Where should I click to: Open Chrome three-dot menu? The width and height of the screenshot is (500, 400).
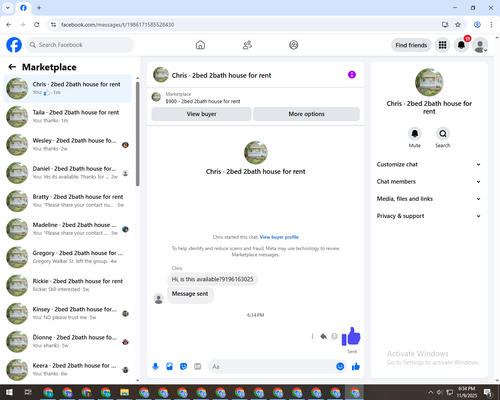[491, 25]
